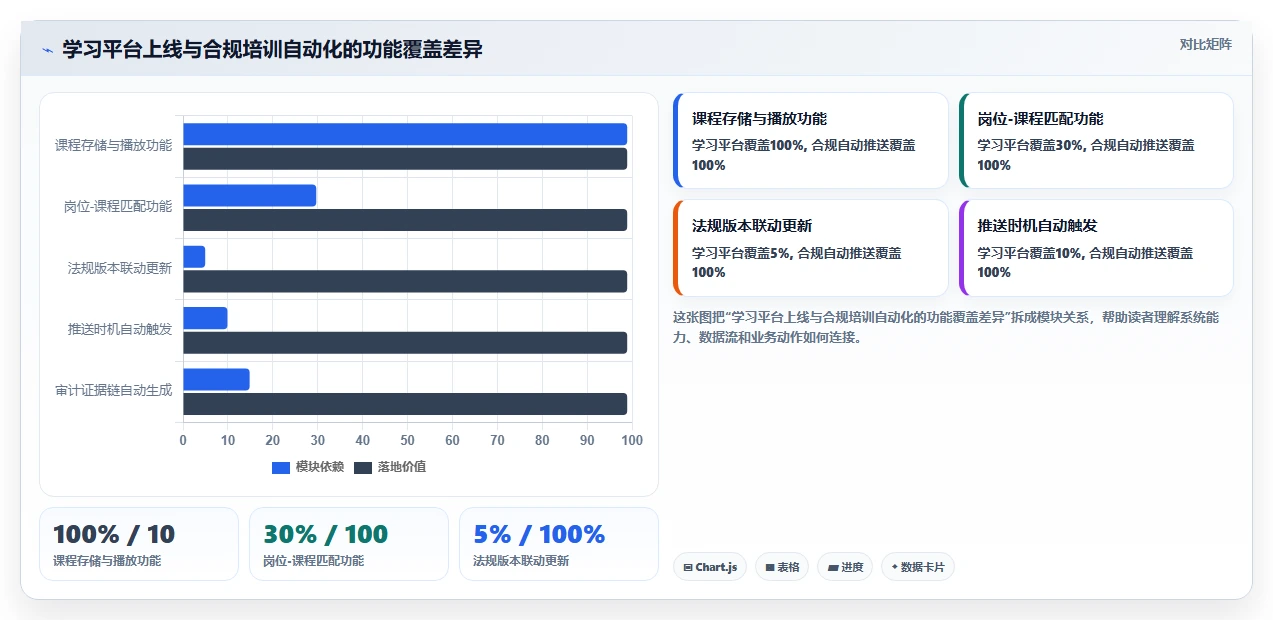The width and height of the screenshot is (1273, 620).
Task: Click the 法规版本联动更新 axis label
Action: (x=120, y=268)
